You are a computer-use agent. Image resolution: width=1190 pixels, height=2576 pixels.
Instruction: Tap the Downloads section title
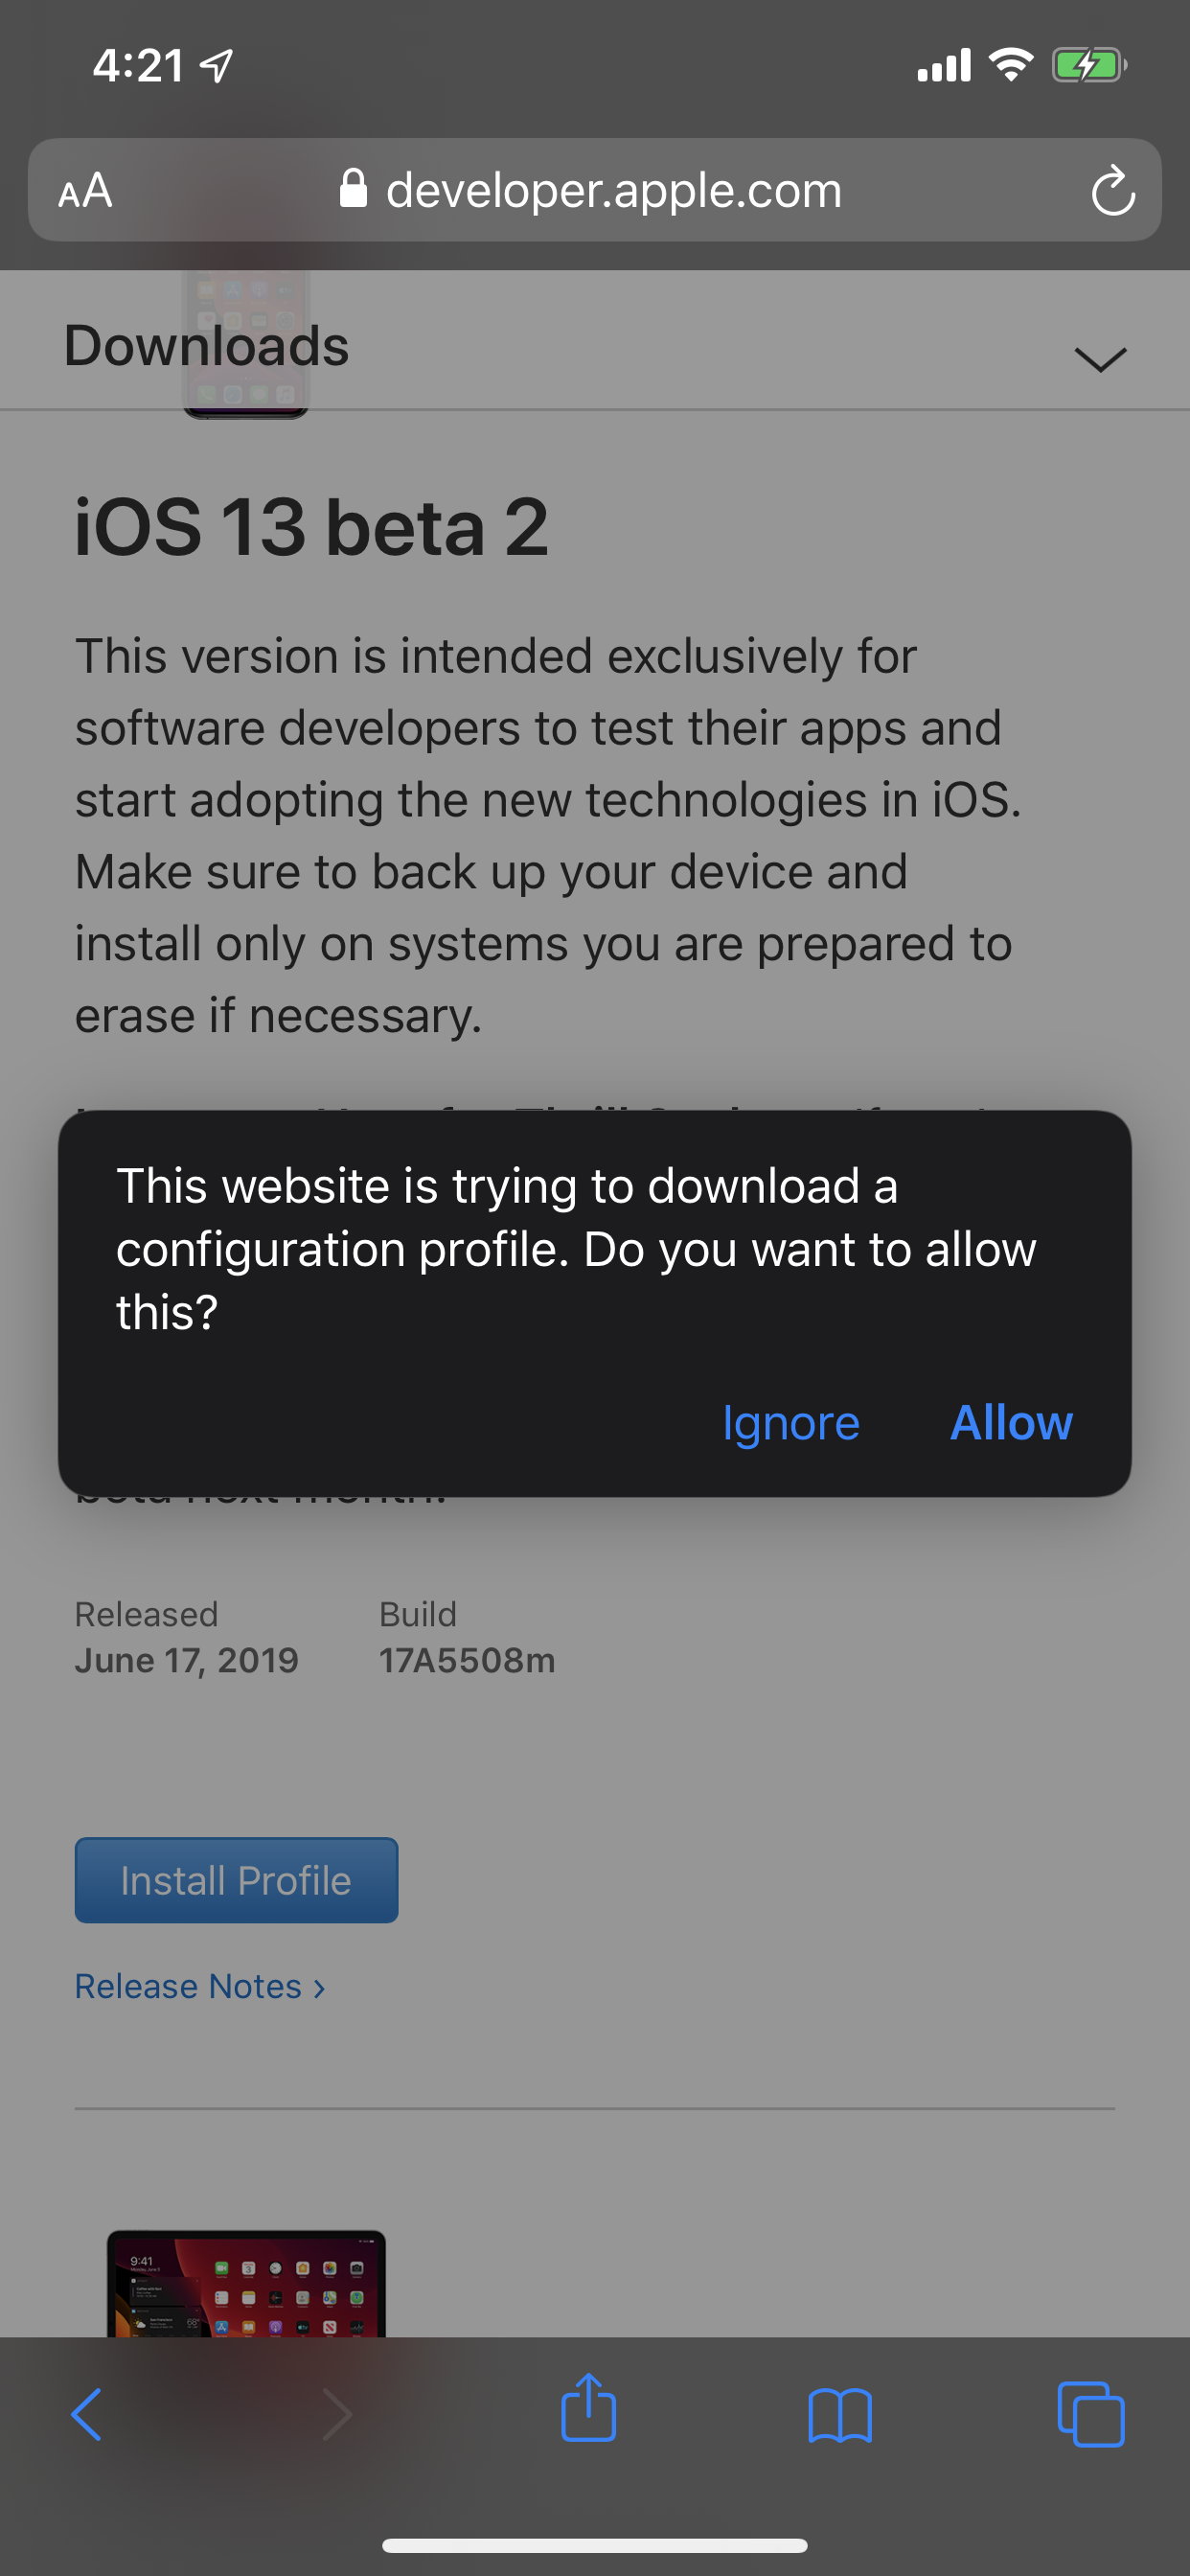pos(207,346)
